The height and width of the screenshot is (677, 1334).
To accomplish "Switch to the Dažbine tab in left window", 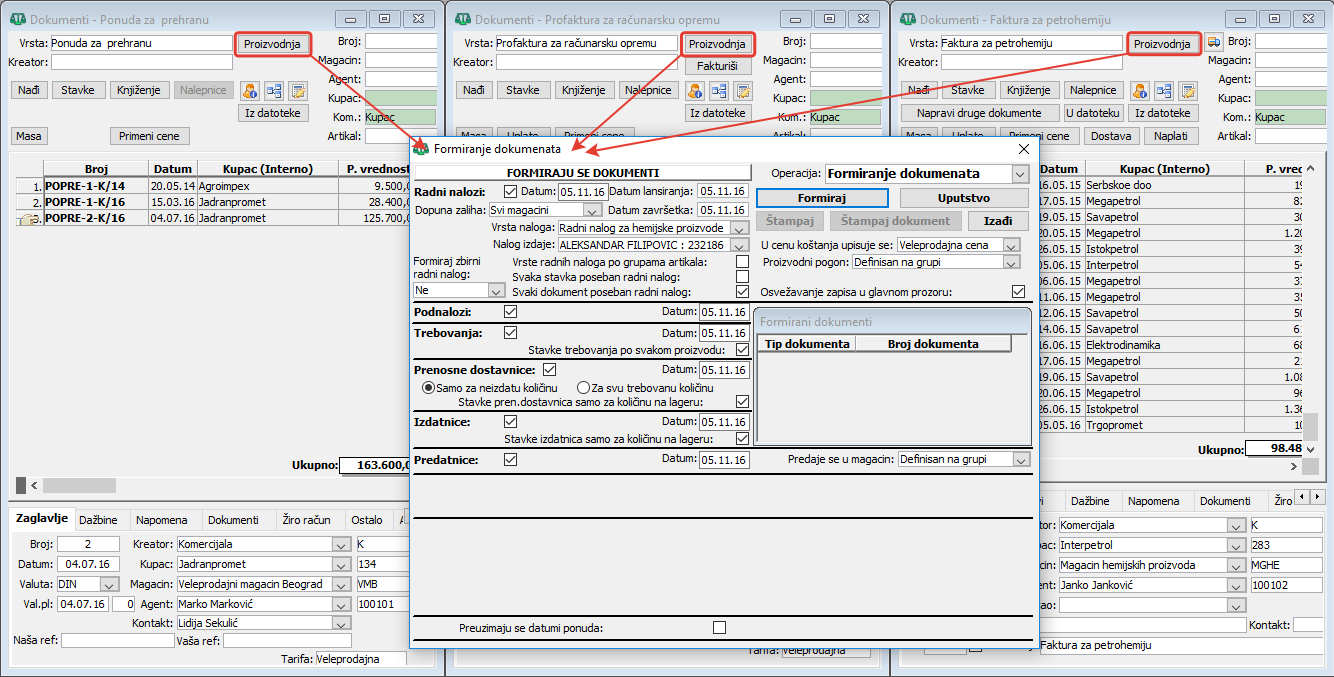I will click(x=98, y=520).
